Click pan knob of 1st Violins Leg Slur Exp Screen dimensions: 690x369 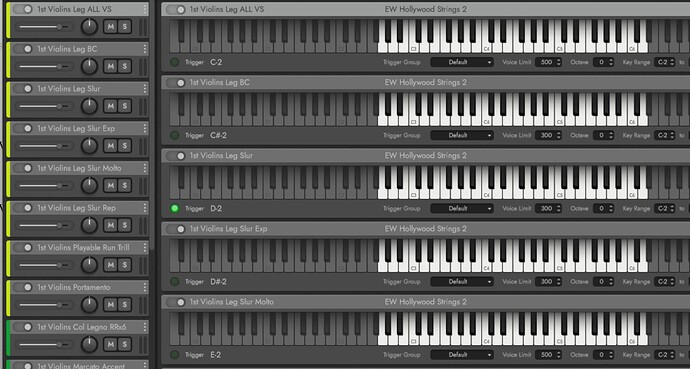click(x=89, y=146)
